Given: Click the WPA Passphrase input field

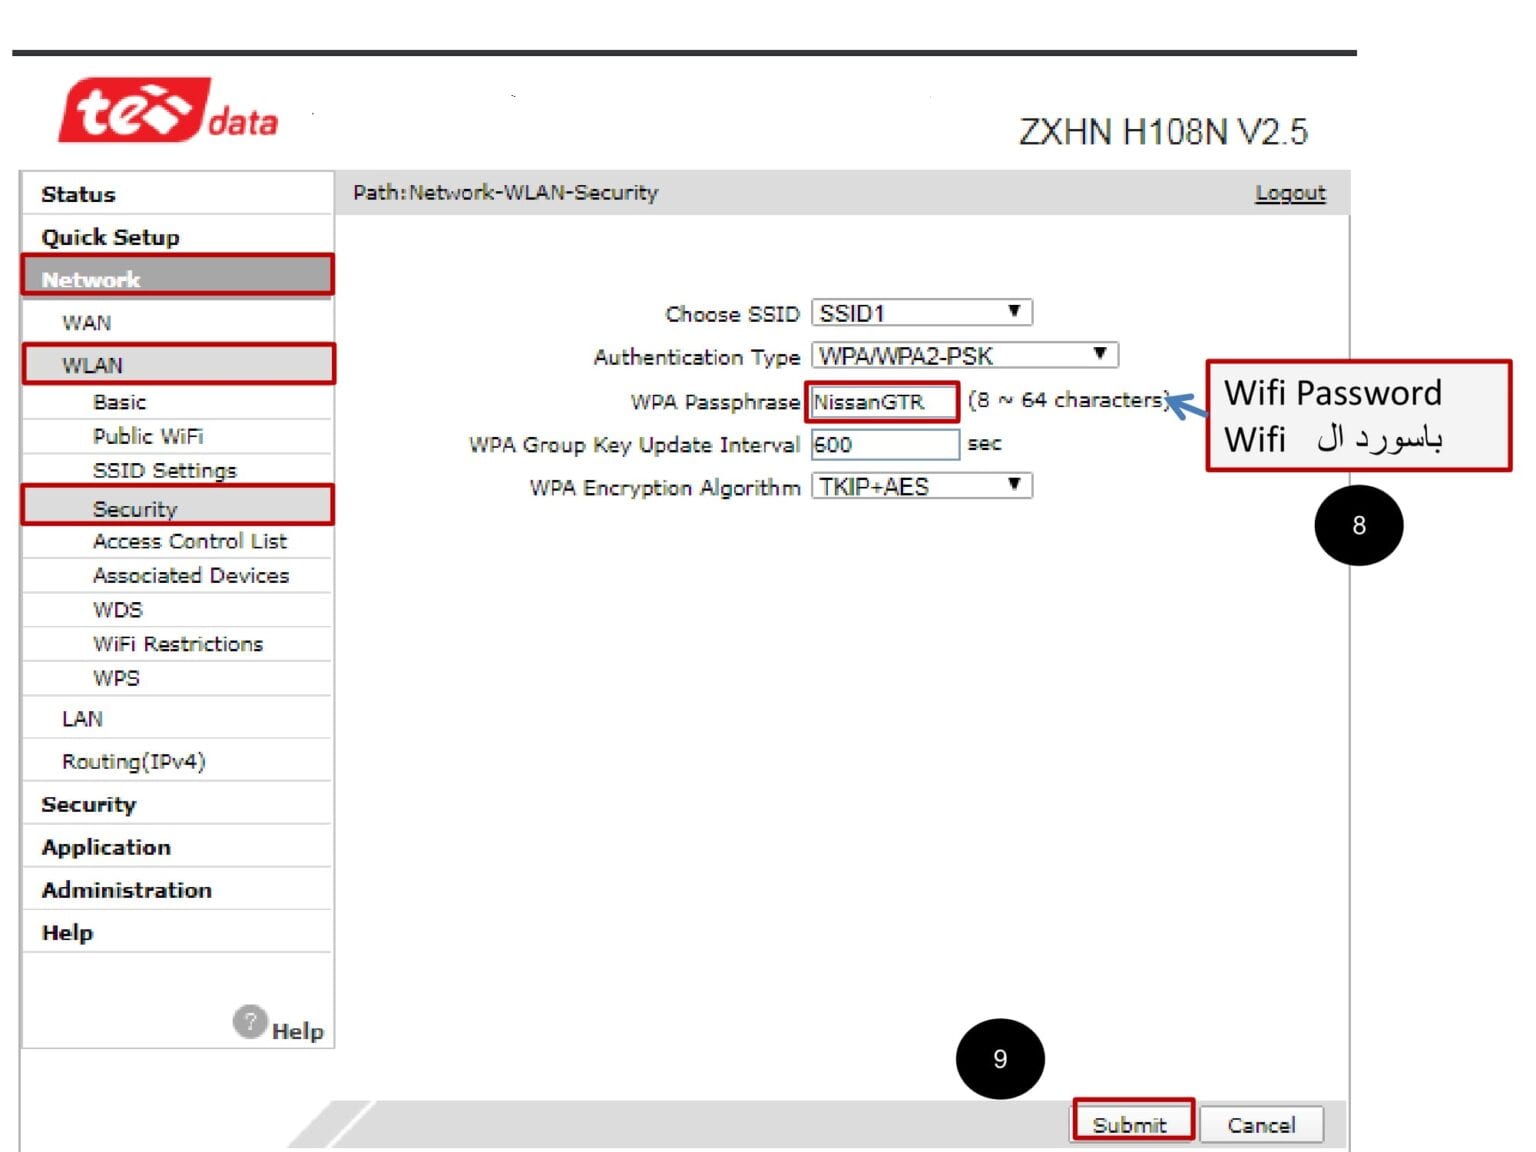Looking at the screenshot, I should 882,402.
